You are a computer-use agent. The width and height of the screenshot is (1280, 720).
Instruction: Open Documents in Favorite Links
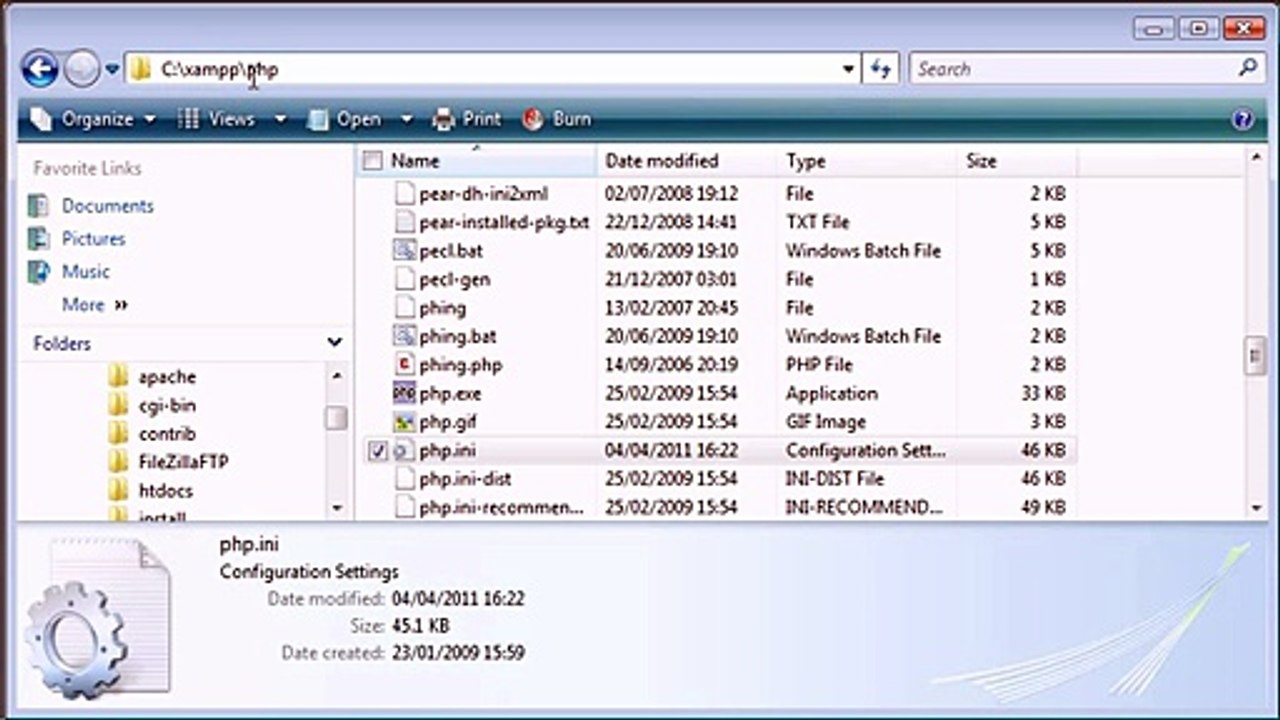(107, 206)
